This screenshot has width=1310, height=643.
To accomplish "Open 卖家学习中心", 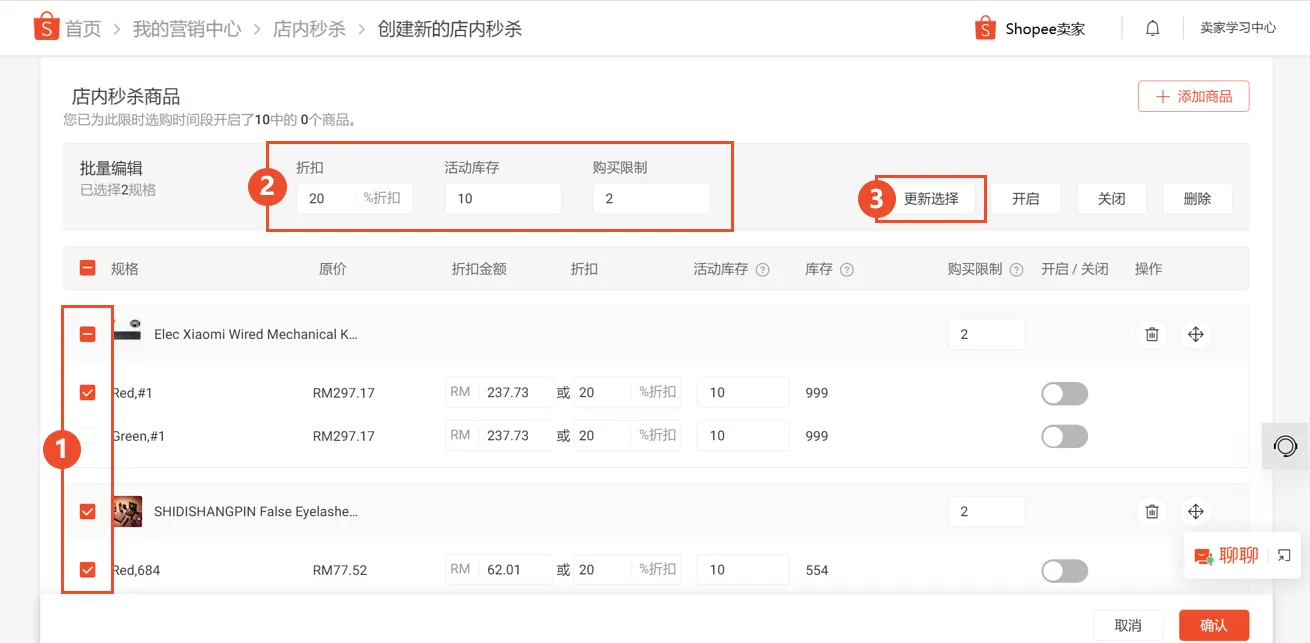I will 1238,27.
